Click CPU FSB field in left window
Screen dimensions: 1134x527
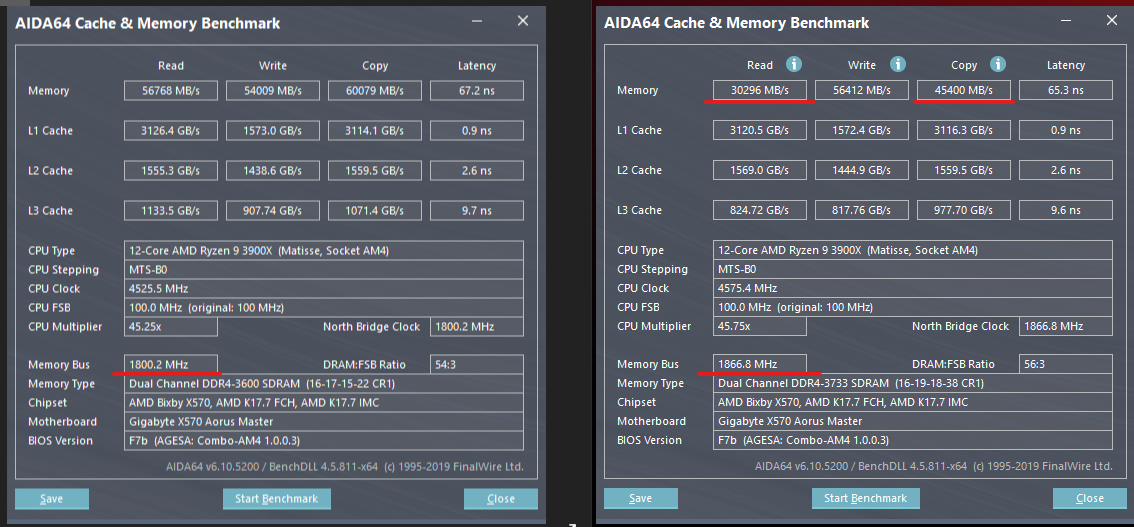(x=323, y=308)
